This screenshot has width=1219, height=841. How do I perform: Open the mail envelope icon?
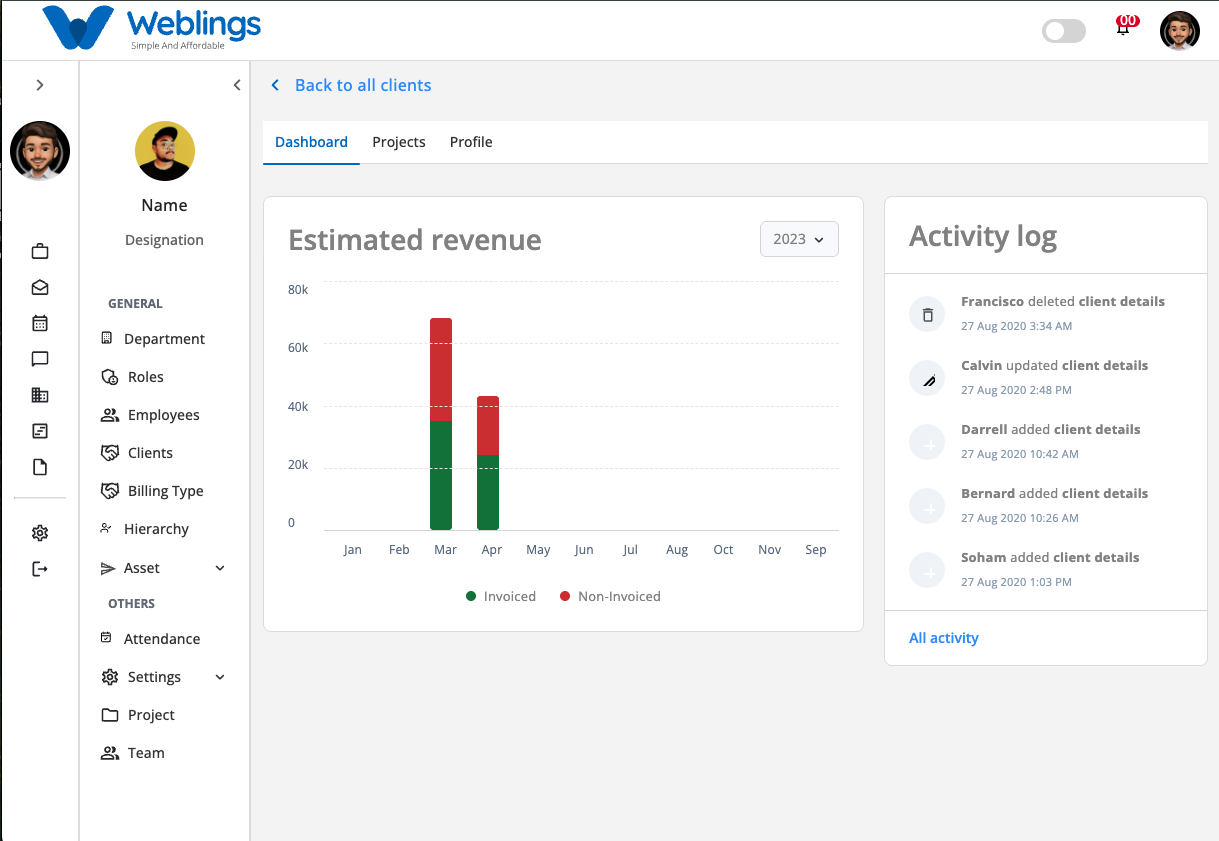tap(40, 287)
